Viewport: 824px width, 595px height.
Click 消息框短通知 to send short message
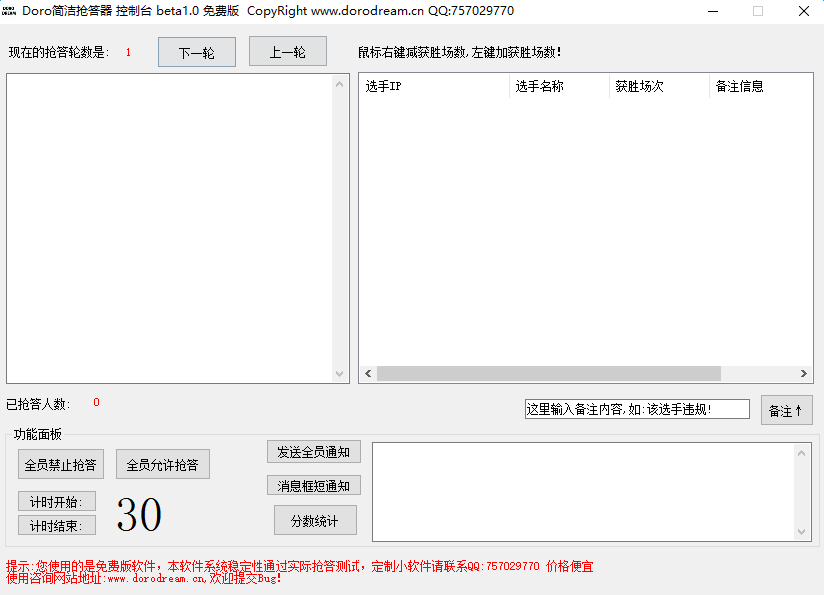point(315,485)
